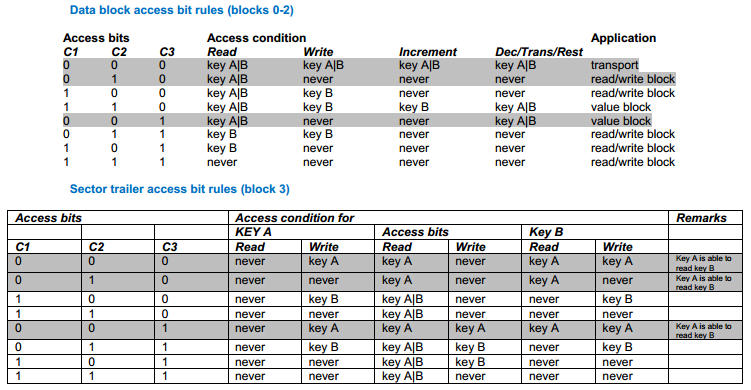The width and height of the screenshot is (751, 390).
Task: Select last 'read/write block' application cell
Action: click(633, 162)
